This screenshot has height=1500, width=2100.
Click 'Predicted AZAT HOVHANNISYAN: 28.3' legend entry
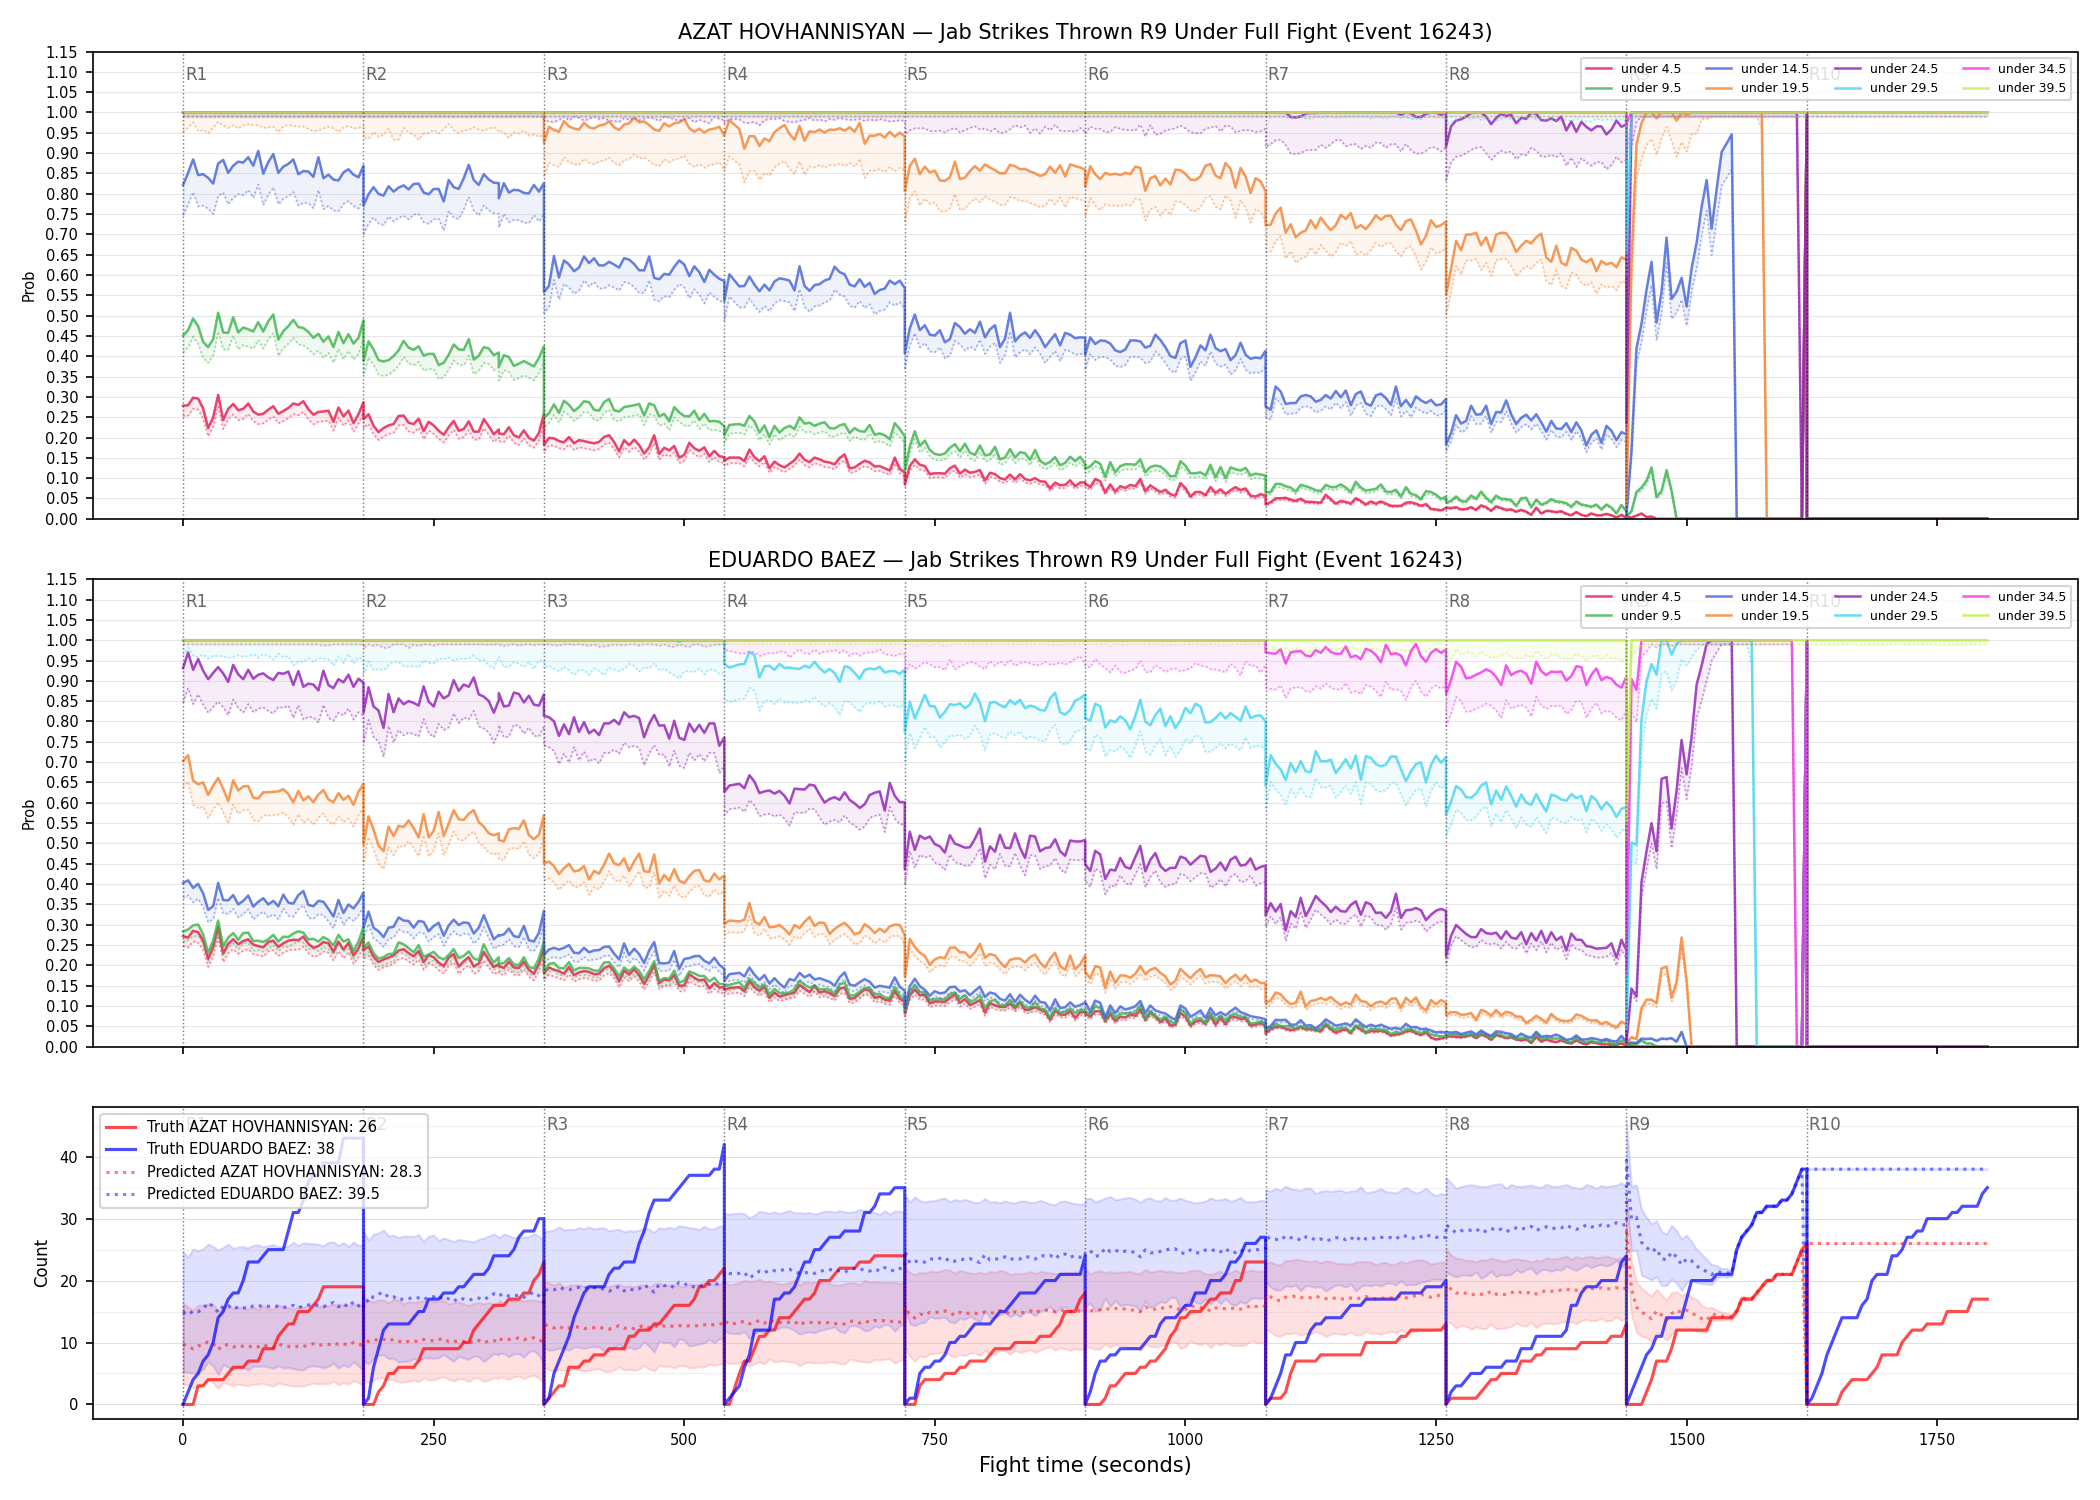tap(263, 1172)
